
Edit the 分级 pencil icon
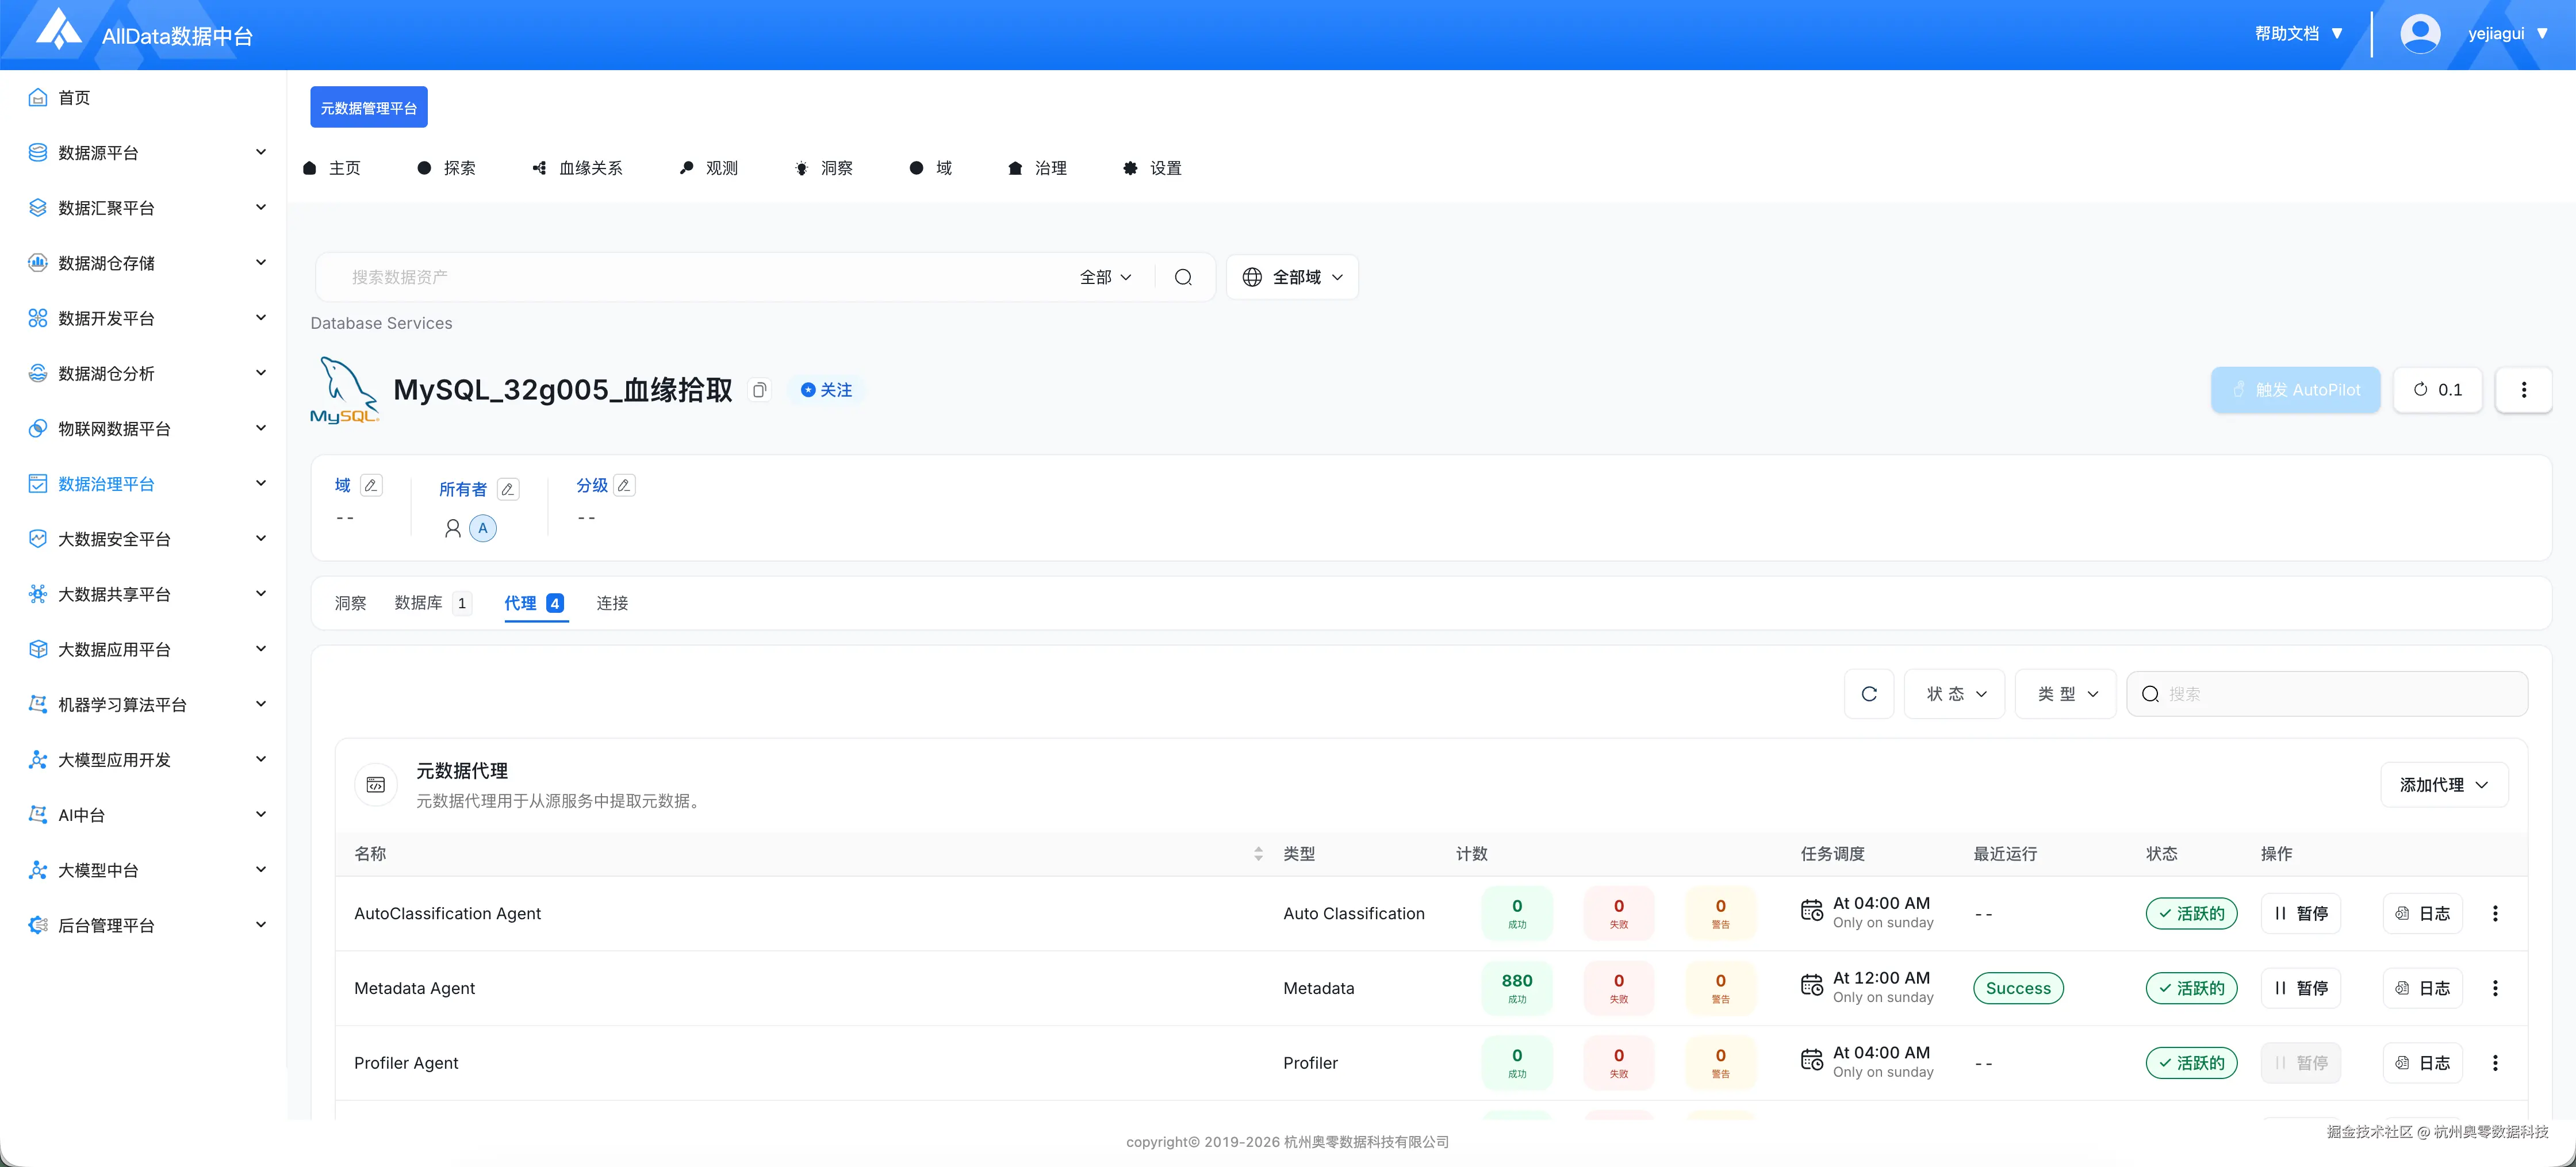click(x=624, y=485)
